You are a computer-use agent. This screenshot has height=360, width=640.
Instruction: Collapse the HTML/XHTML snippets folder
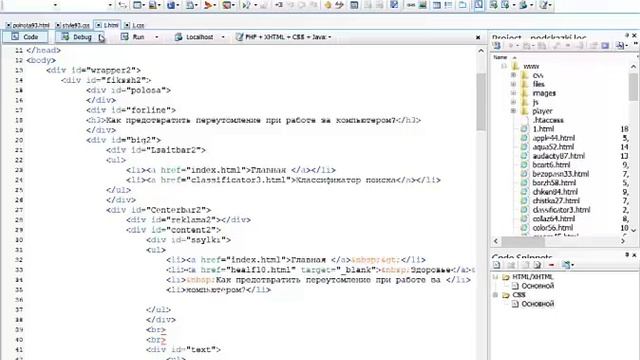(496, 277)
